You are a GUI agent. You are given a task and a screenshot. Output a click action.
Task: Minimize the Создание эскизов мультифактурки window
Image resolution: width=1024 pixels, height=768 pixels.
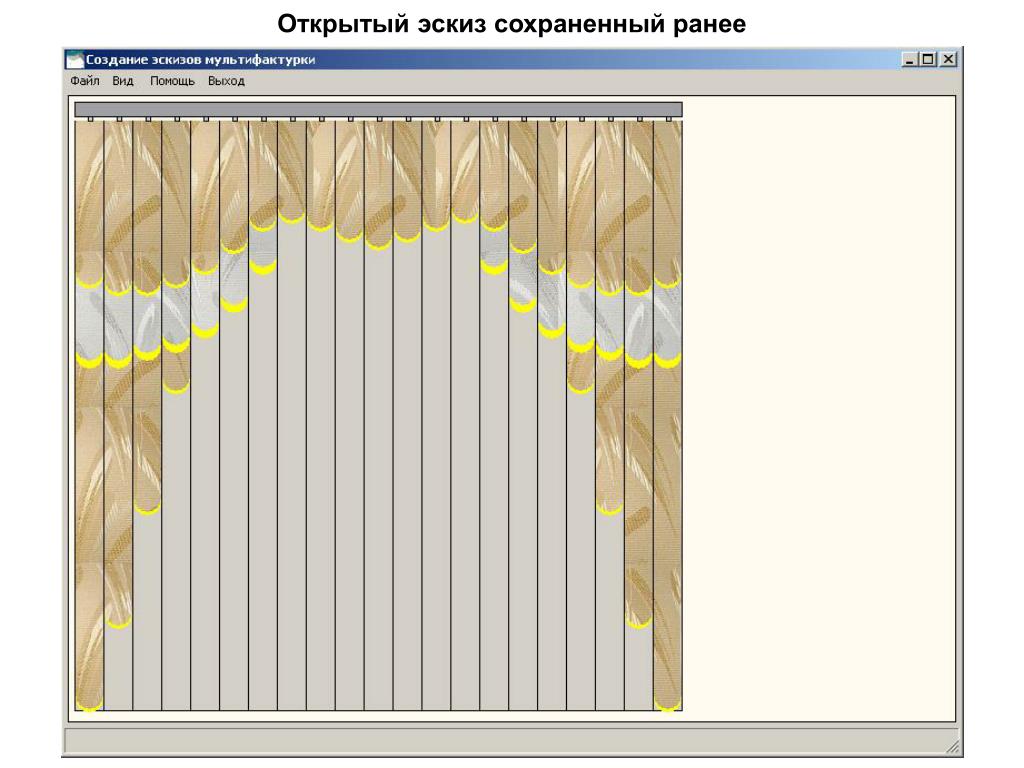click(909, 59)
